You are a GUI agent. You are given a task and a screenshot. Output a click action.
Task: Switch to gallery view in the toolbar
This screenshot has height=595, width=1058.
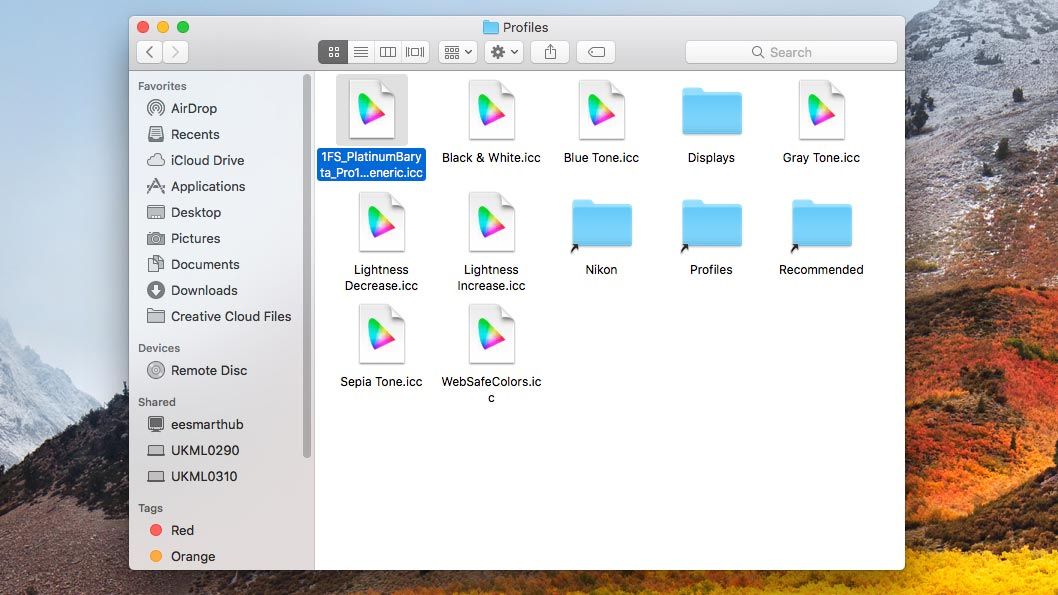tap(415, 52)
